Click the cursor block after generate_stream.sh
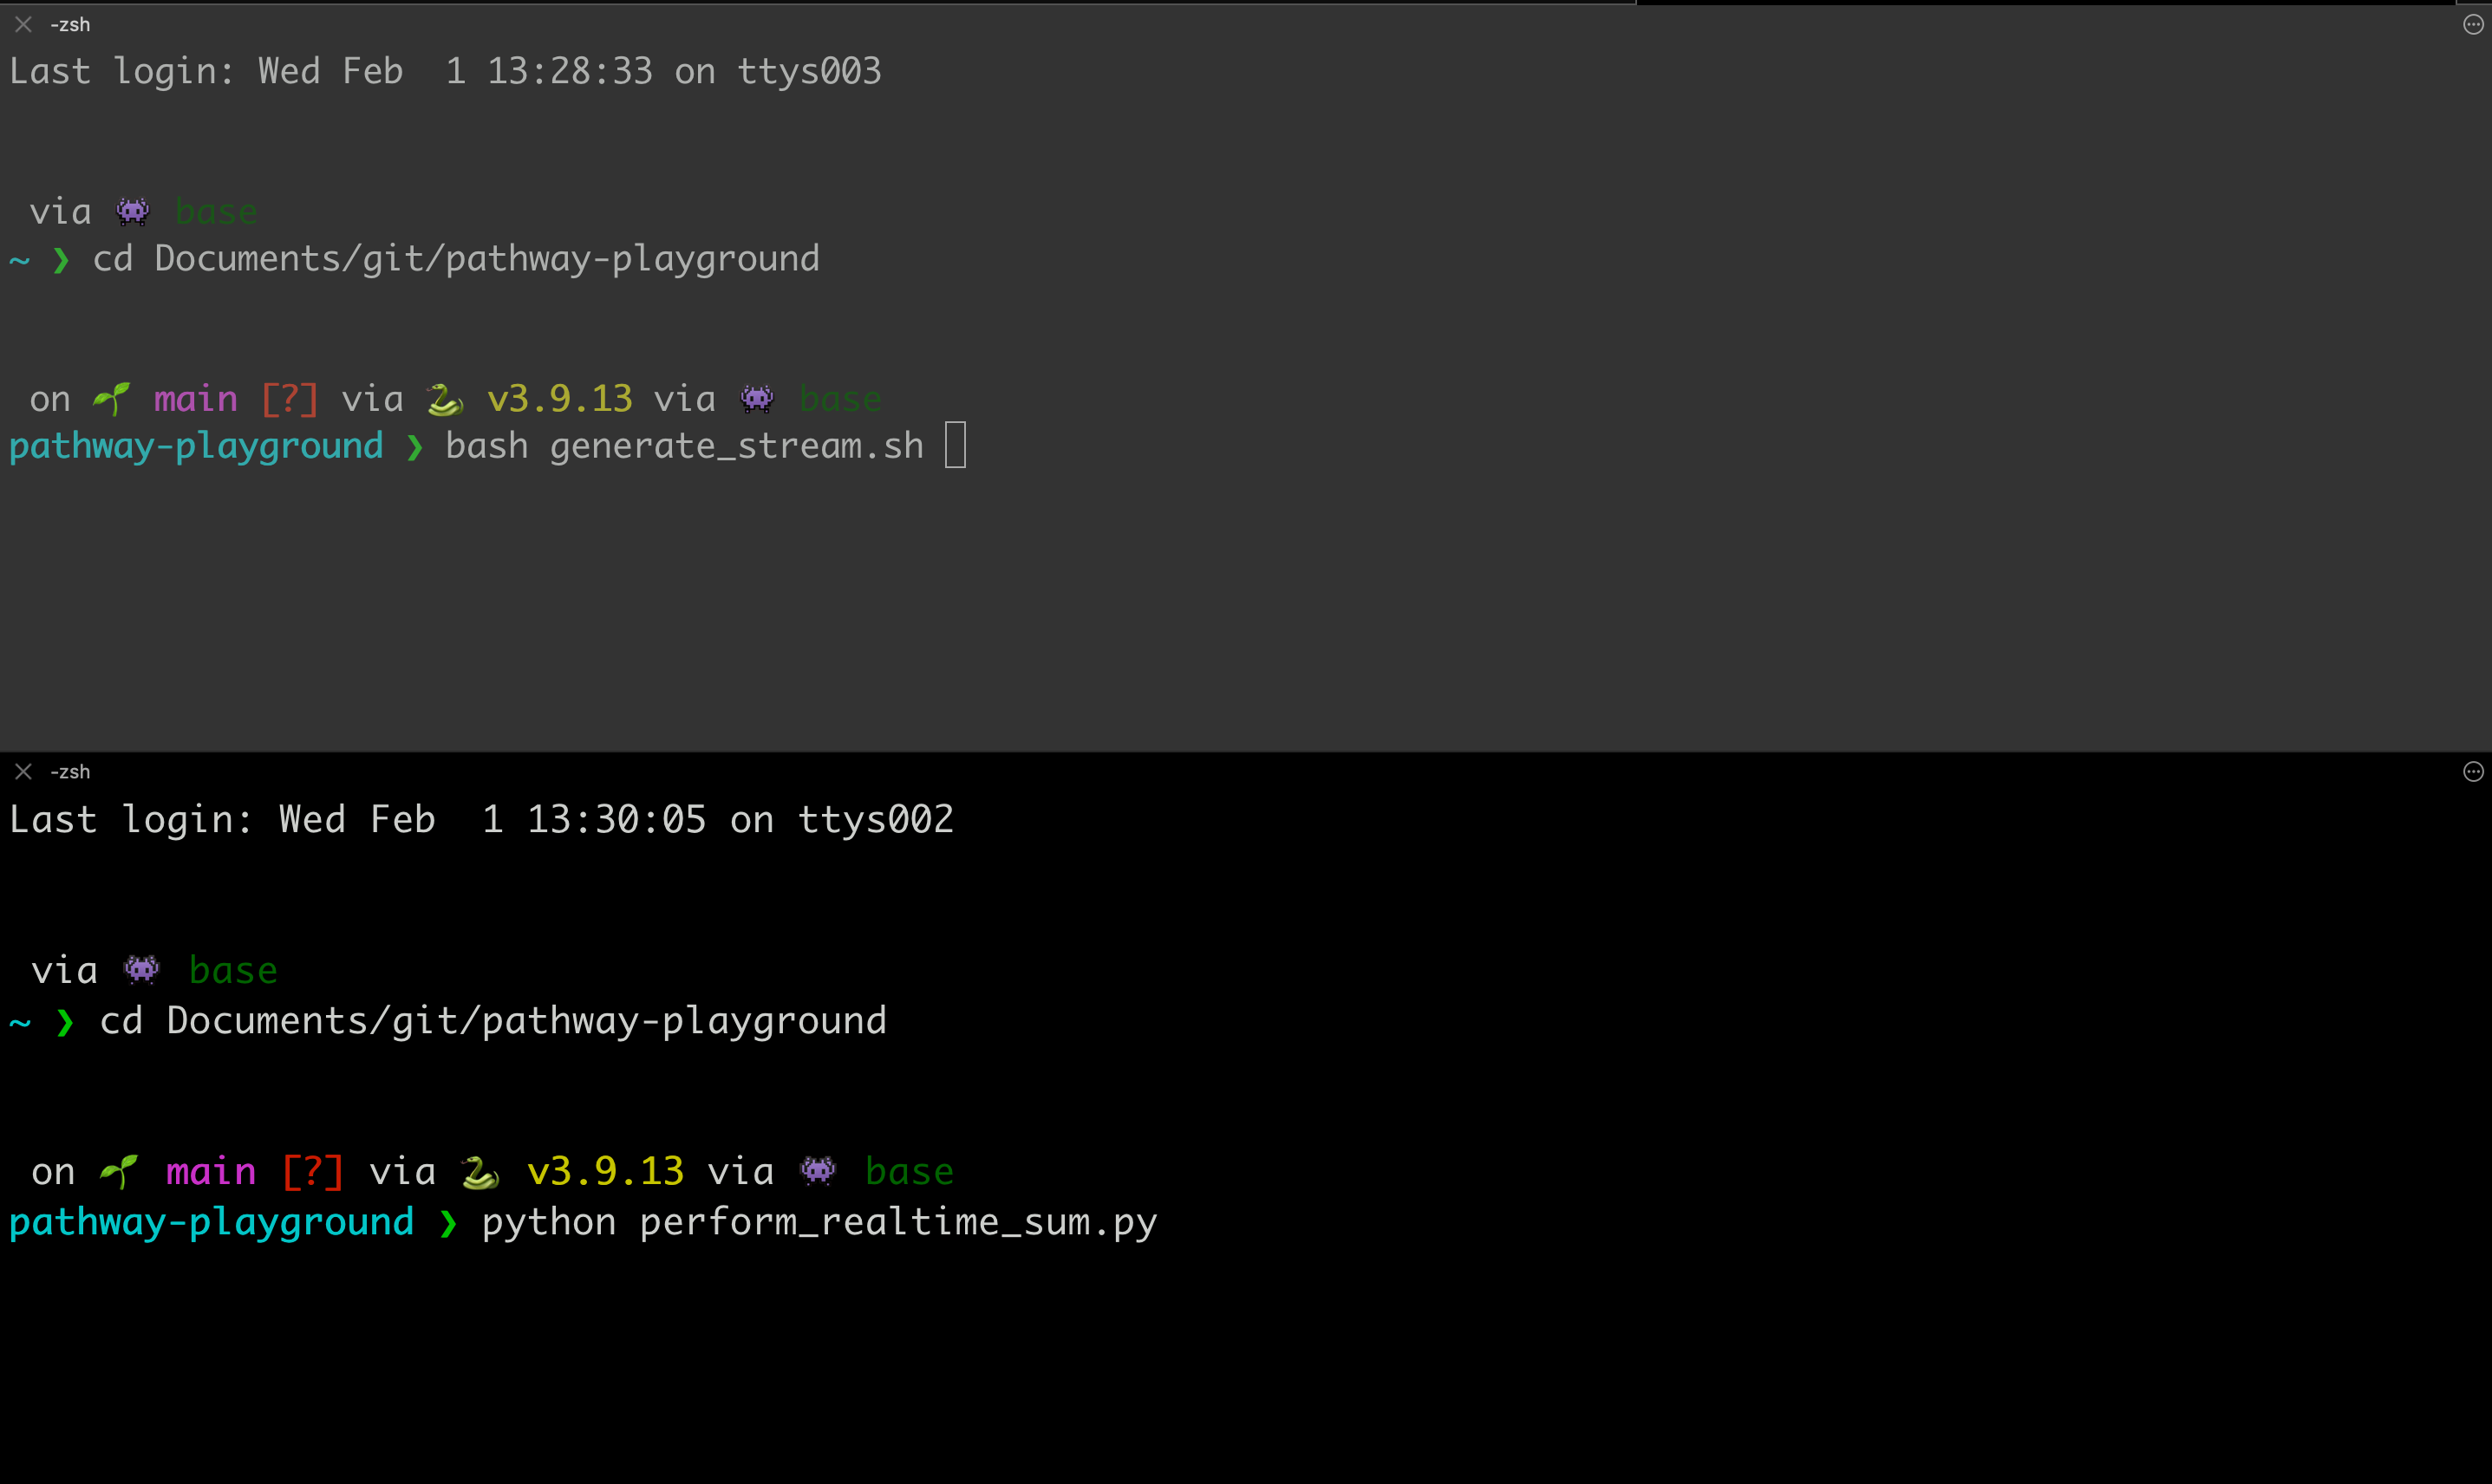 pos(955,445)
